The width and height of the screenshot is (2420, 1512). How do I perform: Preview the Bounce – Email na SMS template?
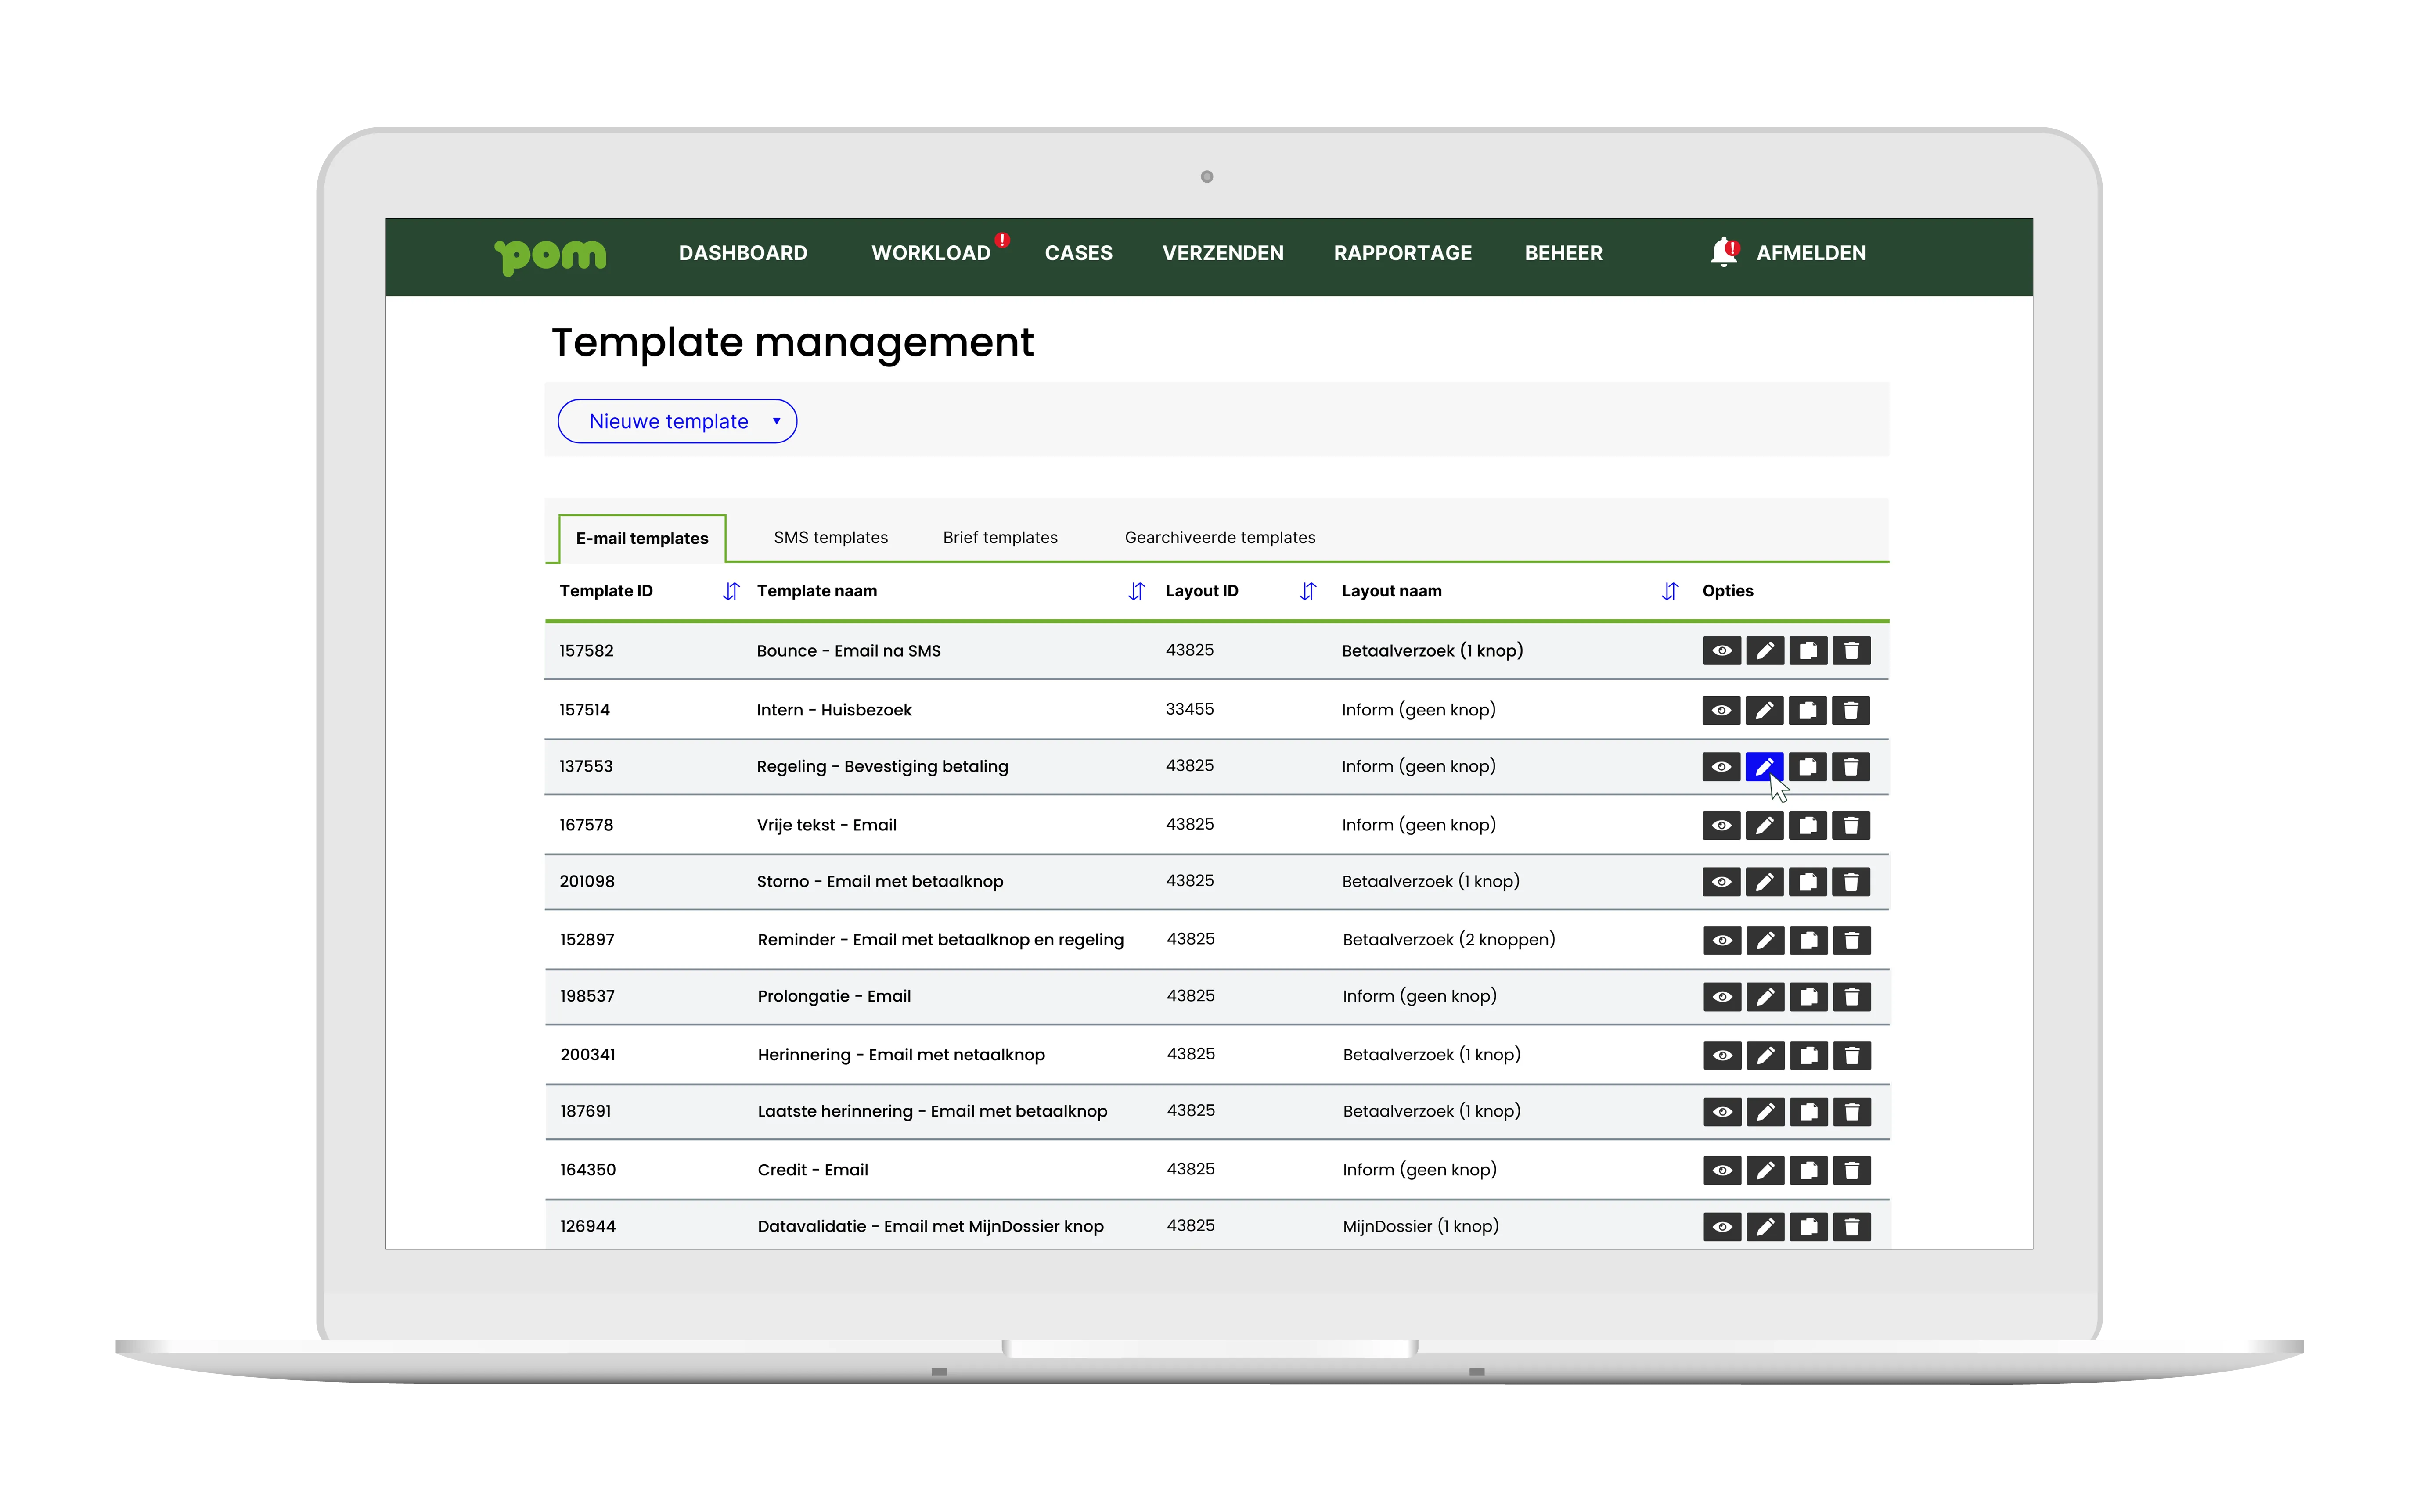pyautogui.click(x=1722, y=651)
